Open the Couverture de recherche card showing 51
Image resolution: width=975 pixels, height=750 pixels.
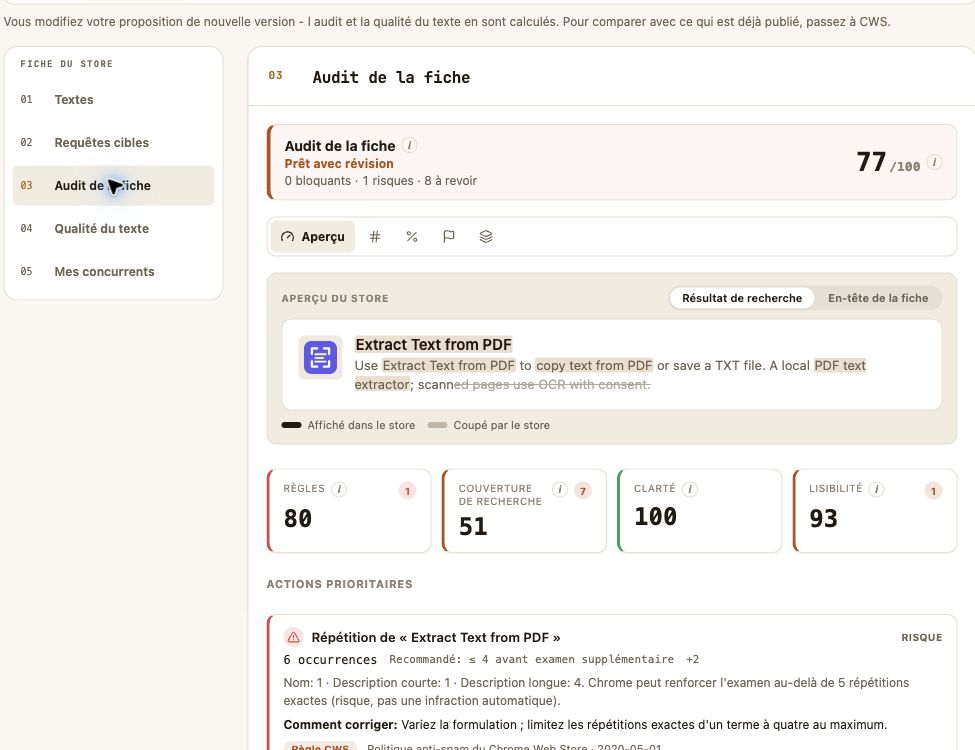point(524,511)
